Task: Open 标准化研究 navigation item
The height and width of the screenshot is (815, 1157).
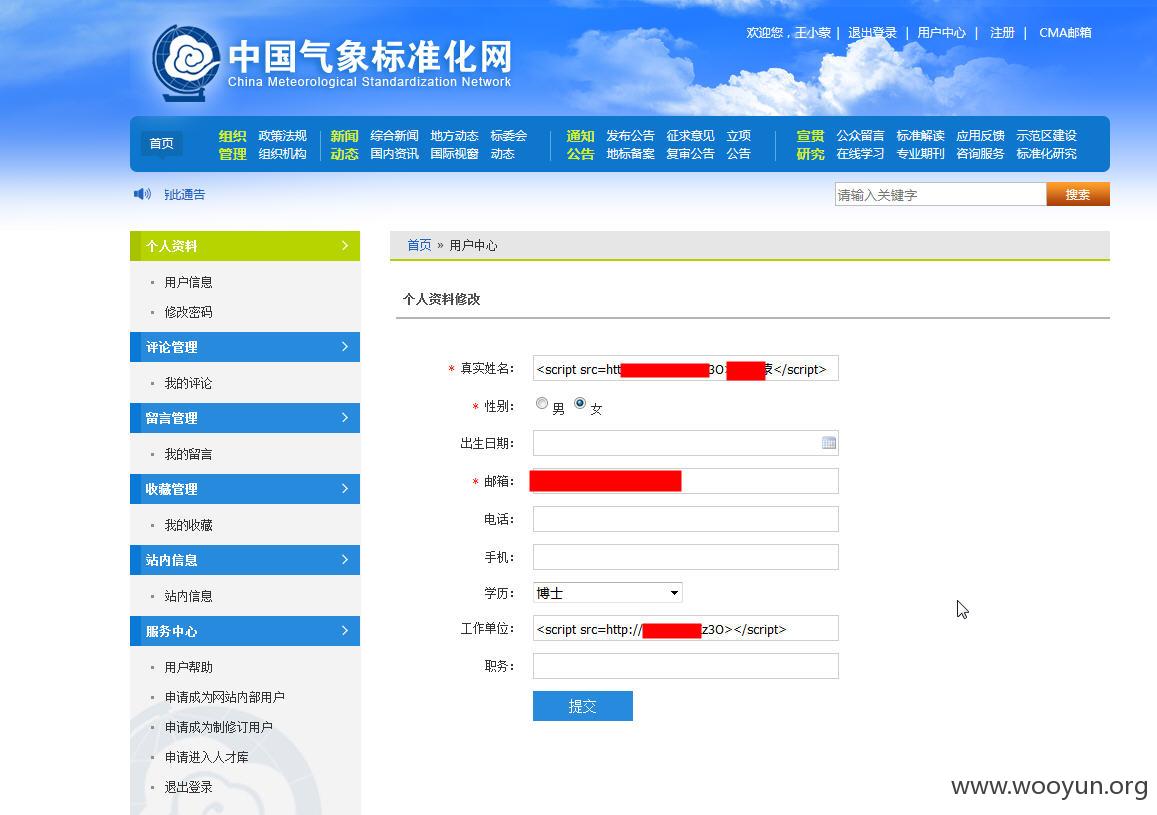Action: (1046, 153)
